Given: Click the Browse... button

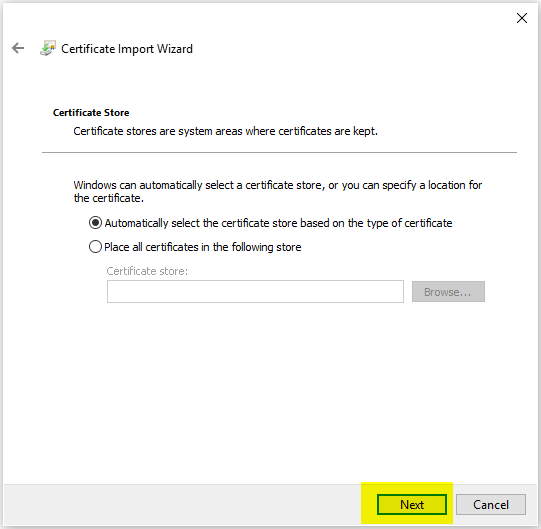Looking at the screenshot, I should [x=448, y=292].
